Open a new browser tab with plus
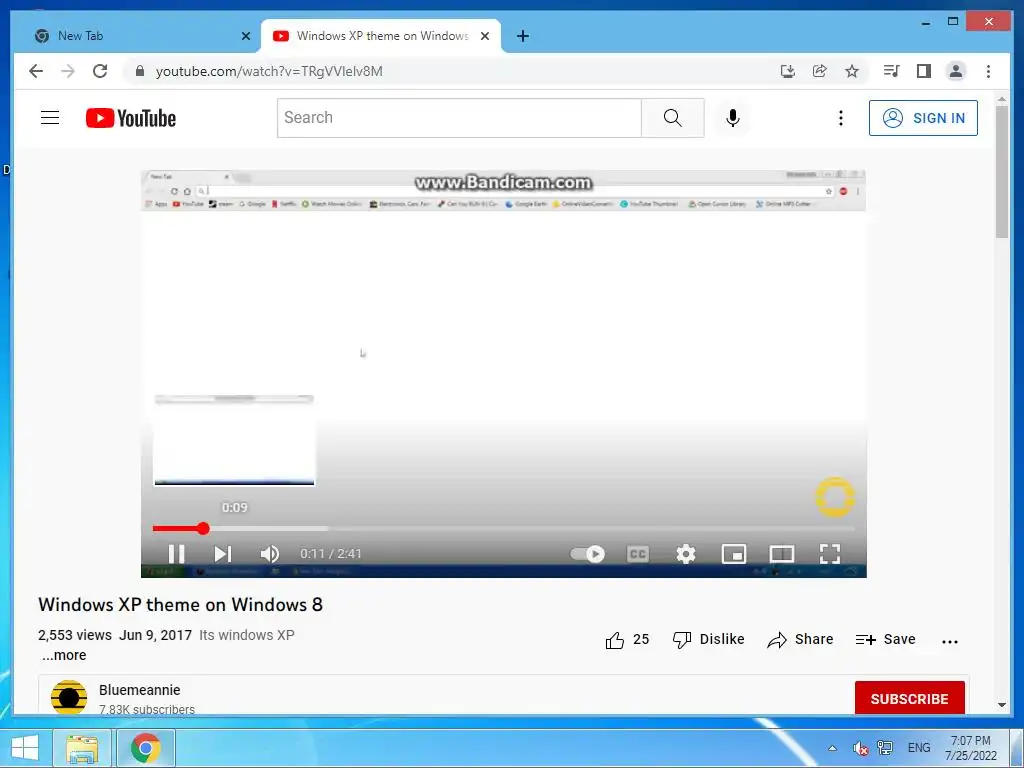 pyautogui.click(x=522, y=36)
